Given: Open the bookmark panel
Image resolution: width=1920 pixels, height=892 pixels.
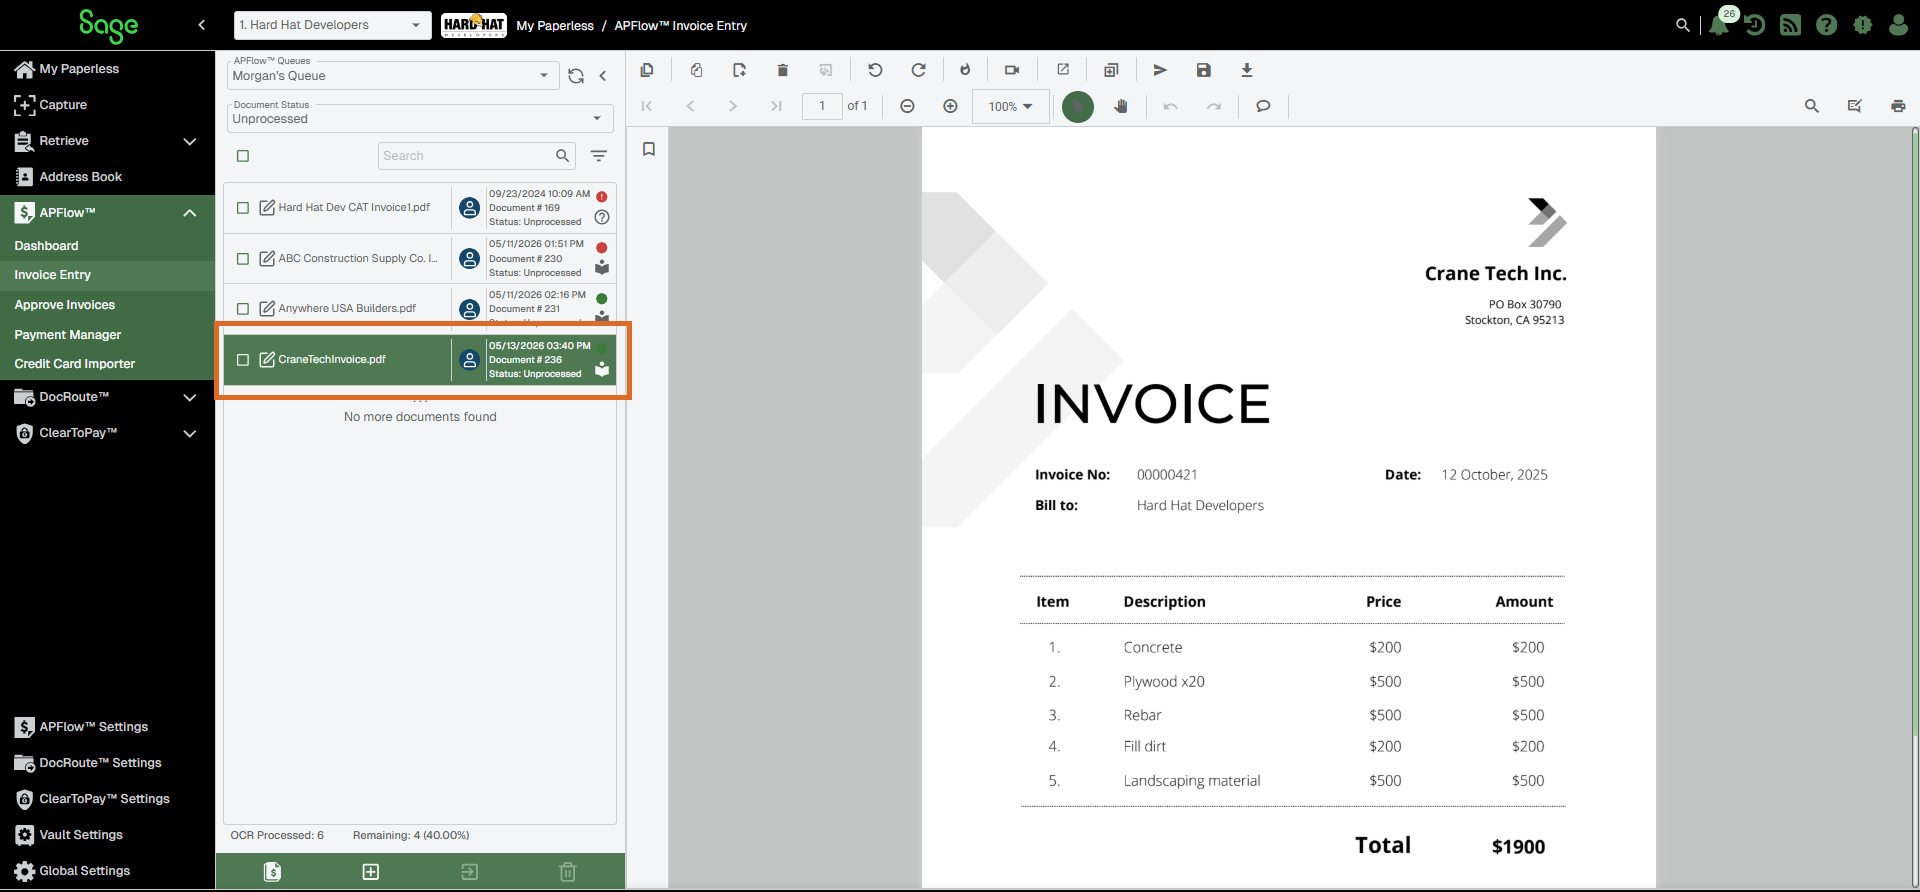Looking at the screenshot, I should click(x=649, y=149).
